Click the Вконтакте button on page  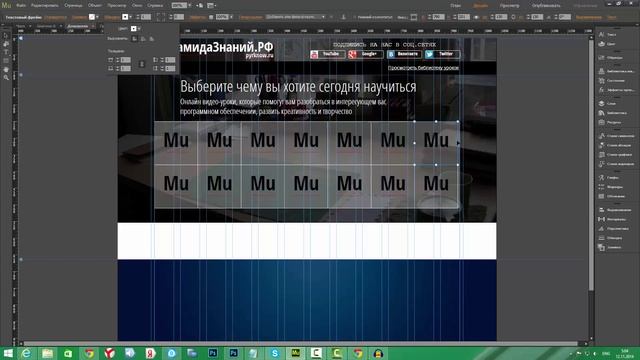(404, 54)
